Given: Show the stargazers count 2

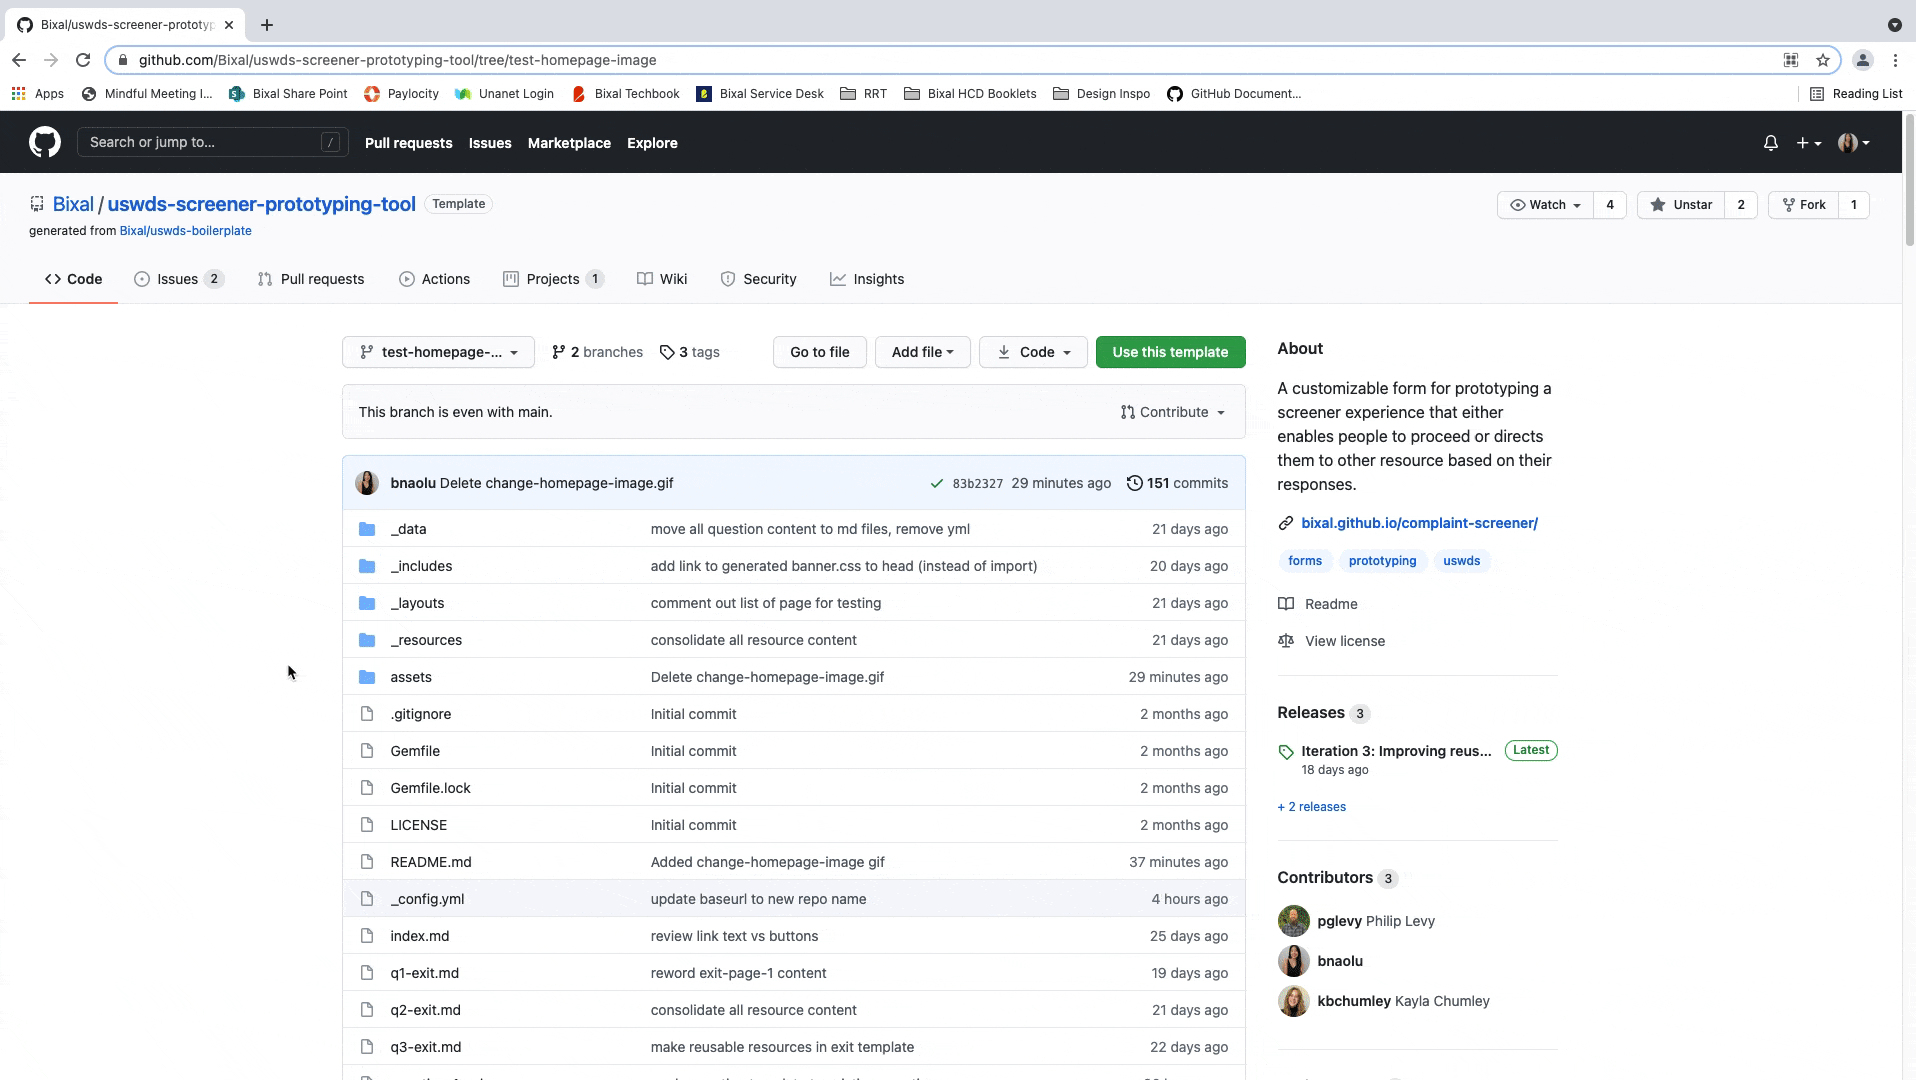Looking at the screenshot, I should click(1741, 205).
